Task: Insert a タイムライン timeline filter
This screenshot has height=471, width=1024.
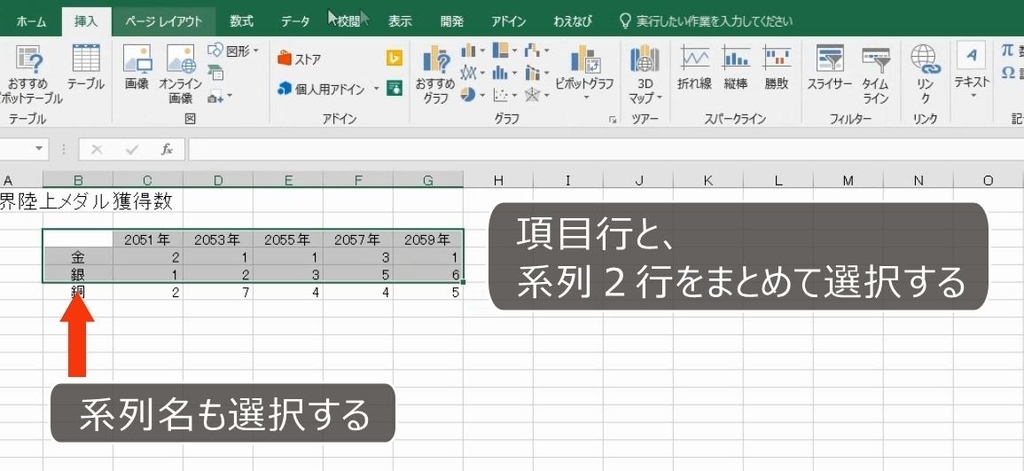Action: [x=875, y=75]
